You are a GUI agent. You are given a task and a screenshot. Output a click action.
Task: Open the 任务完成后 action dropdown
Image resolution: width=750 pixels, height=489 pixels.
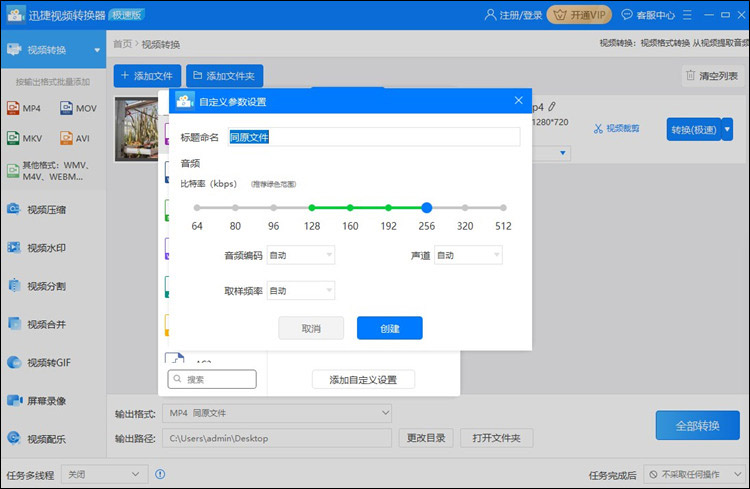tap(695, 474)
